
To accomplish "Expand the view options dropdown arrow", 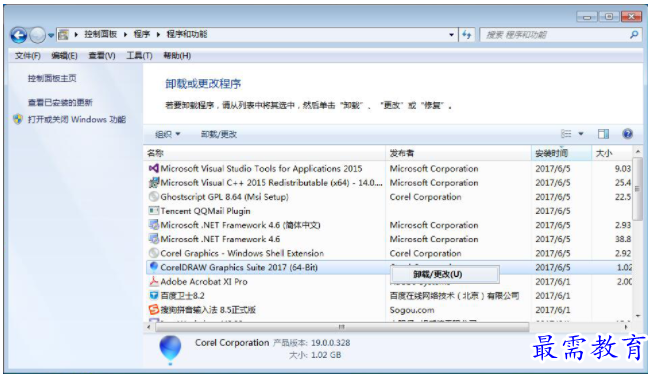I will 581,134.
